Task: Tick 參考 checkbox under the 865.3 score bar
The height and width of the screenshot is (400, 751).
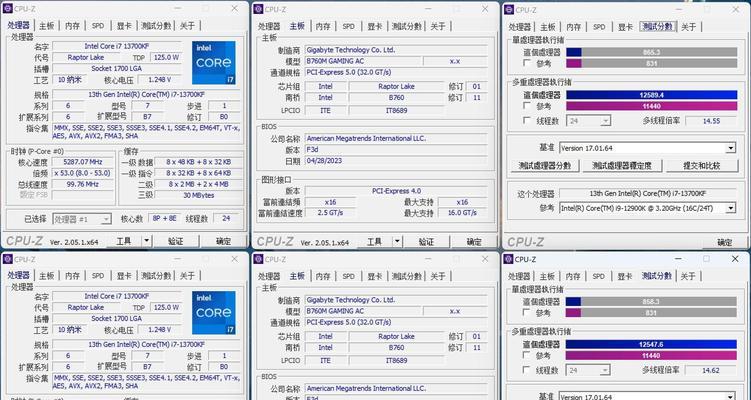Action: tap(527, 63)
